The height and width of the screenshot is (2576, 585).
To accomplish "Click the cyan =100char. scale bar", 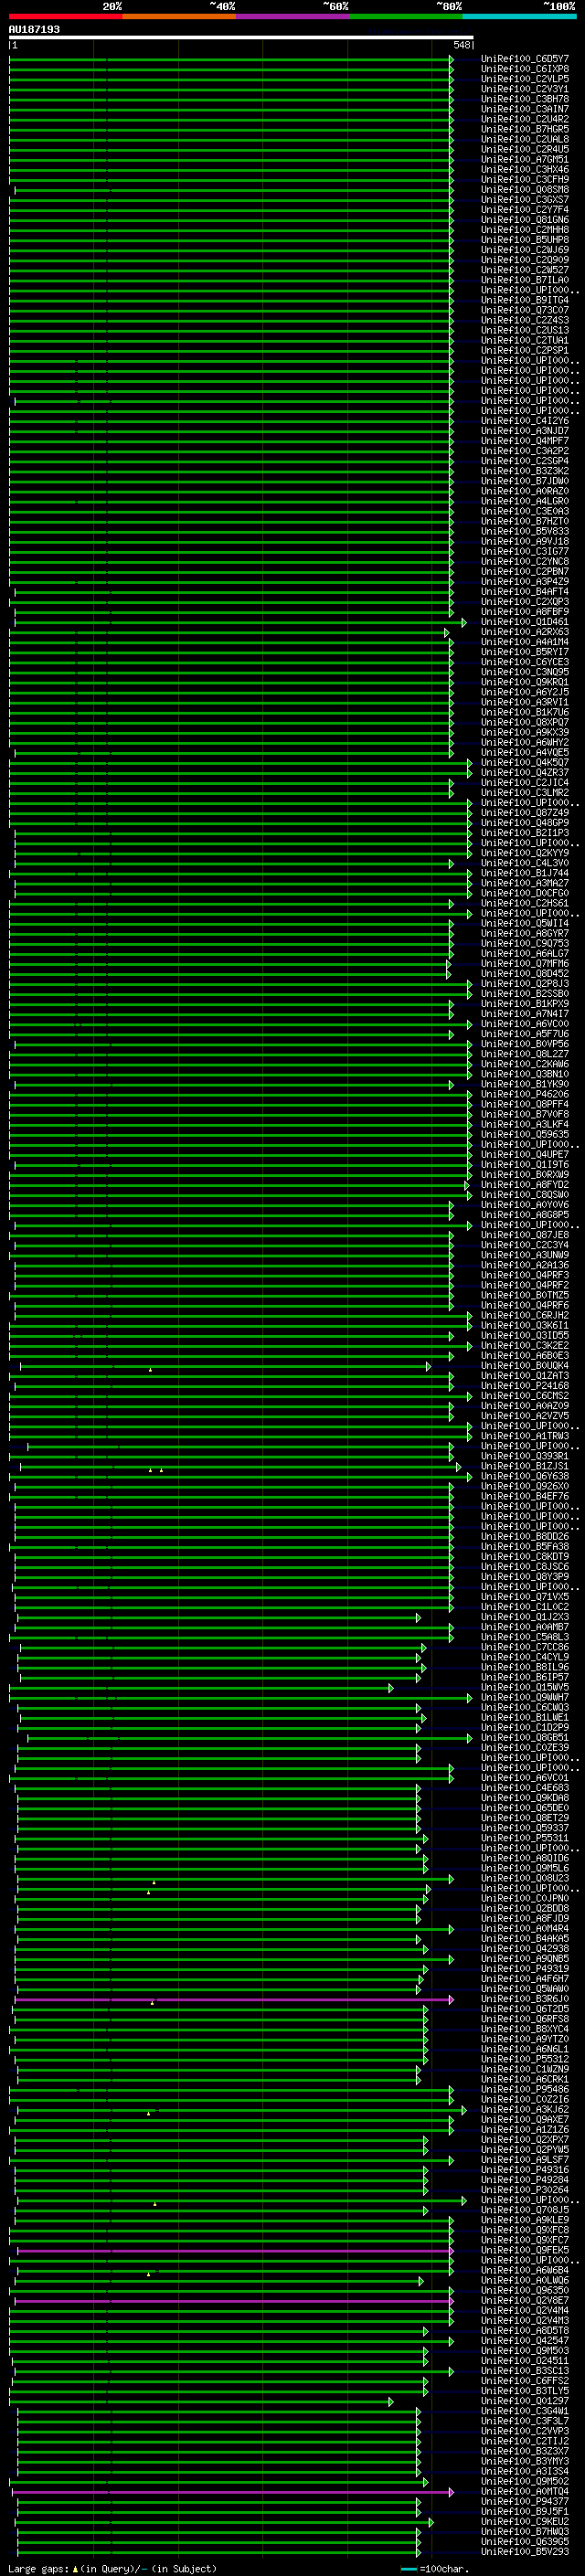I will click(x=408, y=2568).
